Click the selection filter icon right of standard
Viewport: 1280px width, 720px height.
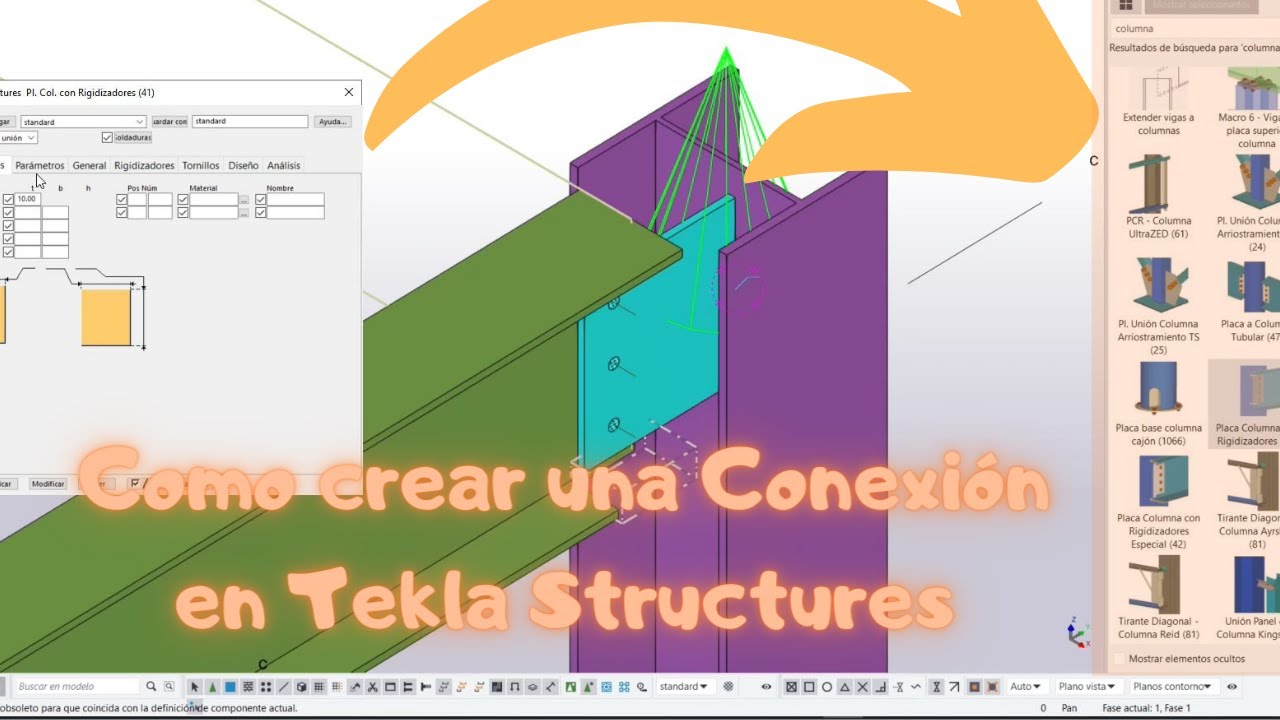(x=728, y=686)
